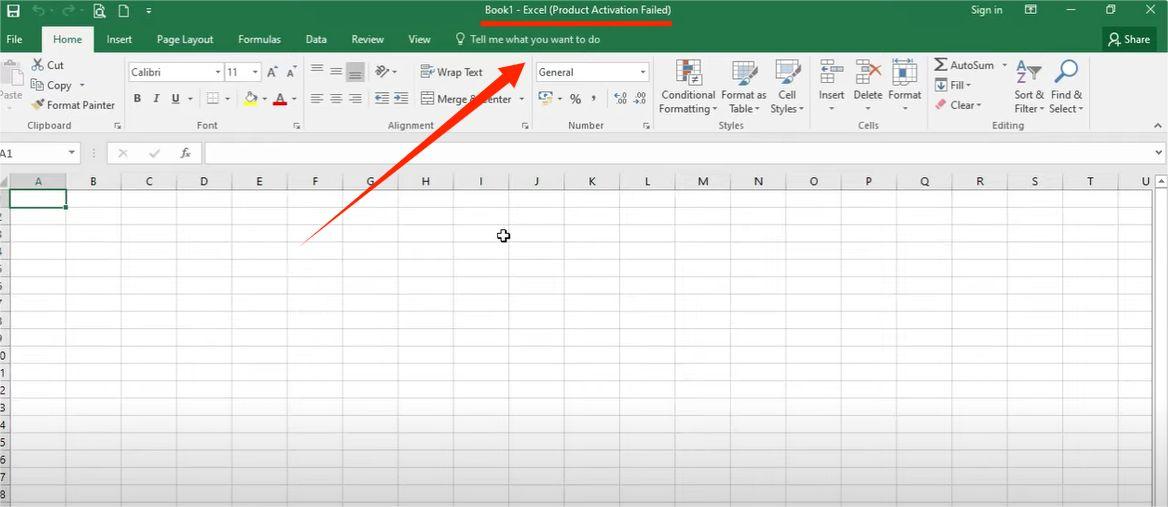The width and height of the screenshot is (1168, 507).
Task: Open Sort & Filter menu
Action: click(1029, 86)
